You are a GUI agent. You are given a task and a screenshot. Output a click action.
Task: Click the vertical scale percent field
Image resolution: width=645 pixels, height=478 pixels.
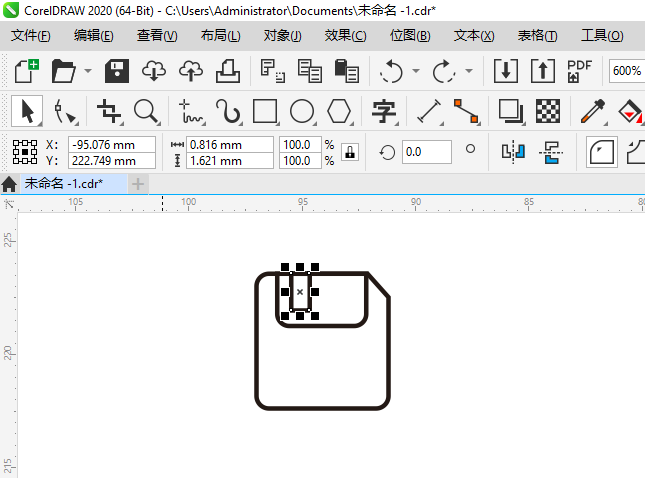(x=300, y=161)
